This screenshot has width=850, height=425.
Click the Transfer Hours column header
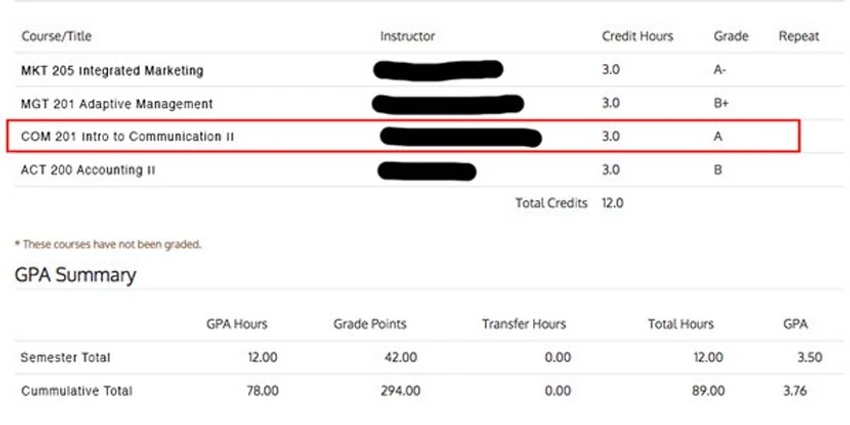[x=524, y=324]
